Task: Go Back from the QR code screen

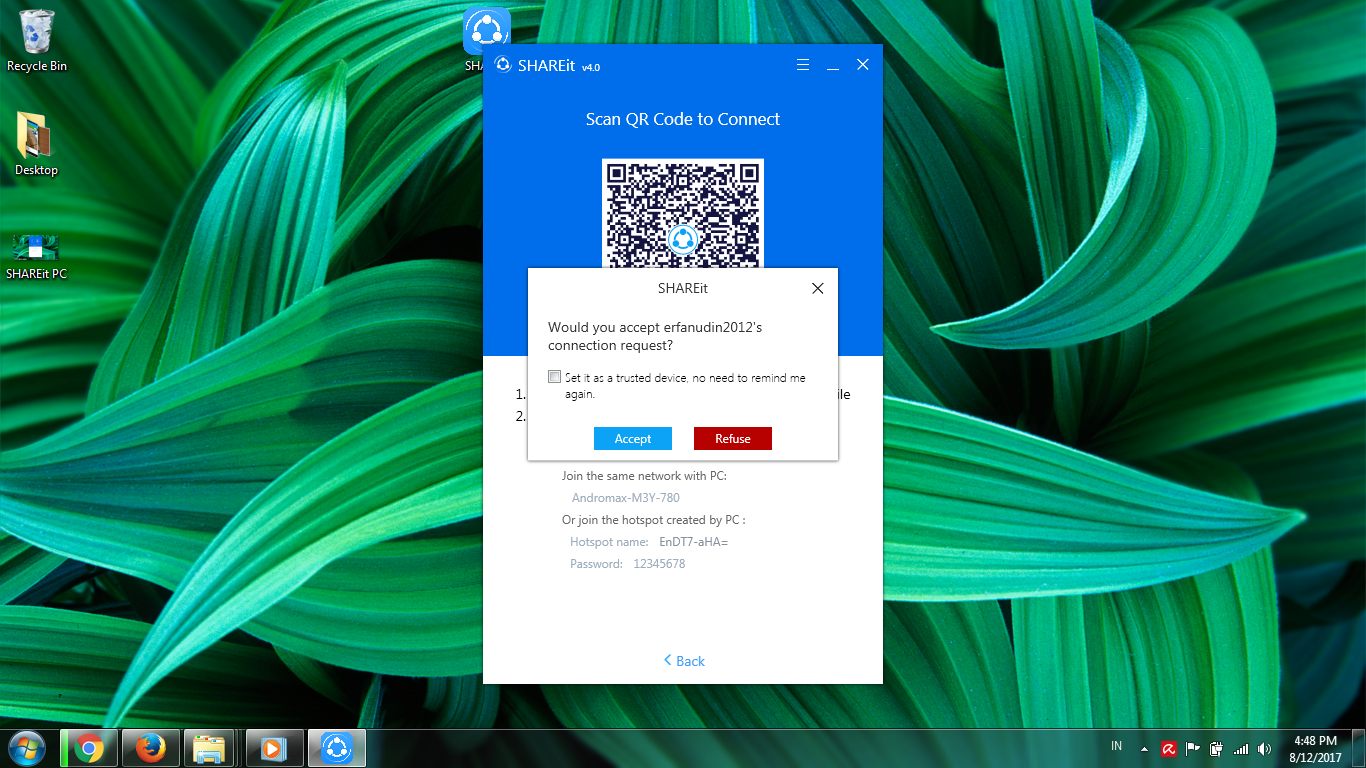Action: click(683, 661)
